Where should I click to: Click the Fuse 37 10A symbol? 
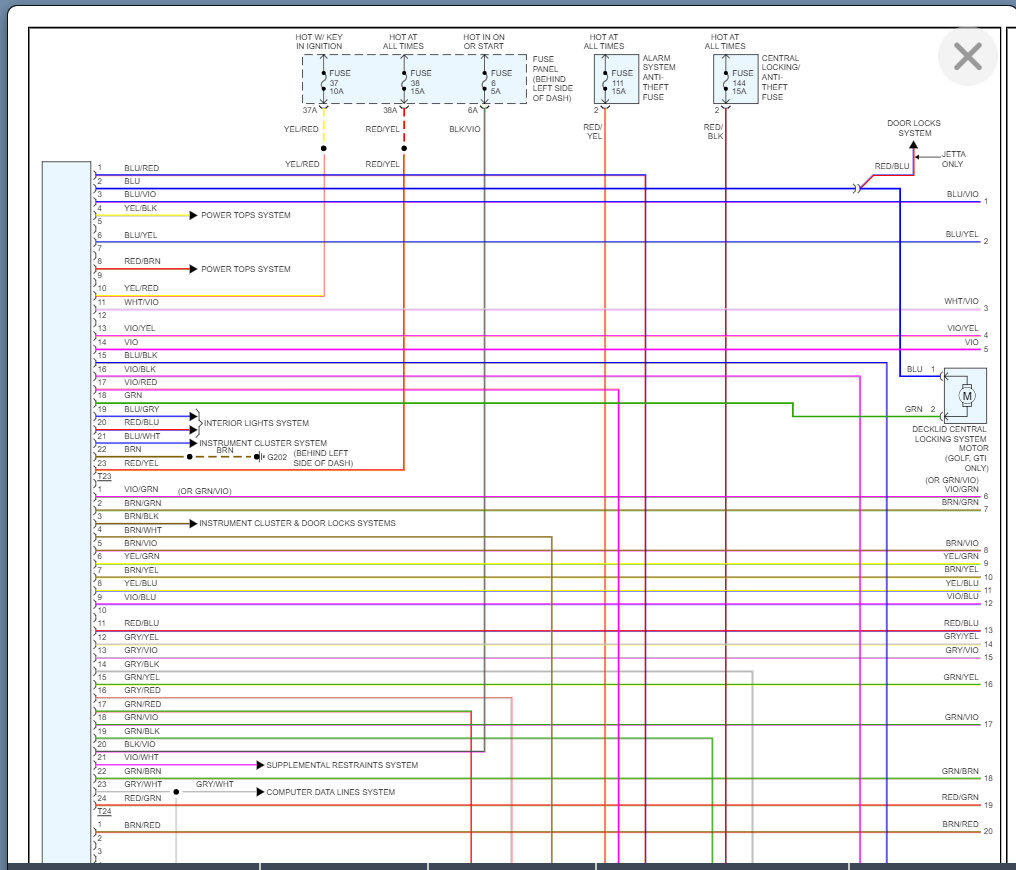click(x=323, y=82)
